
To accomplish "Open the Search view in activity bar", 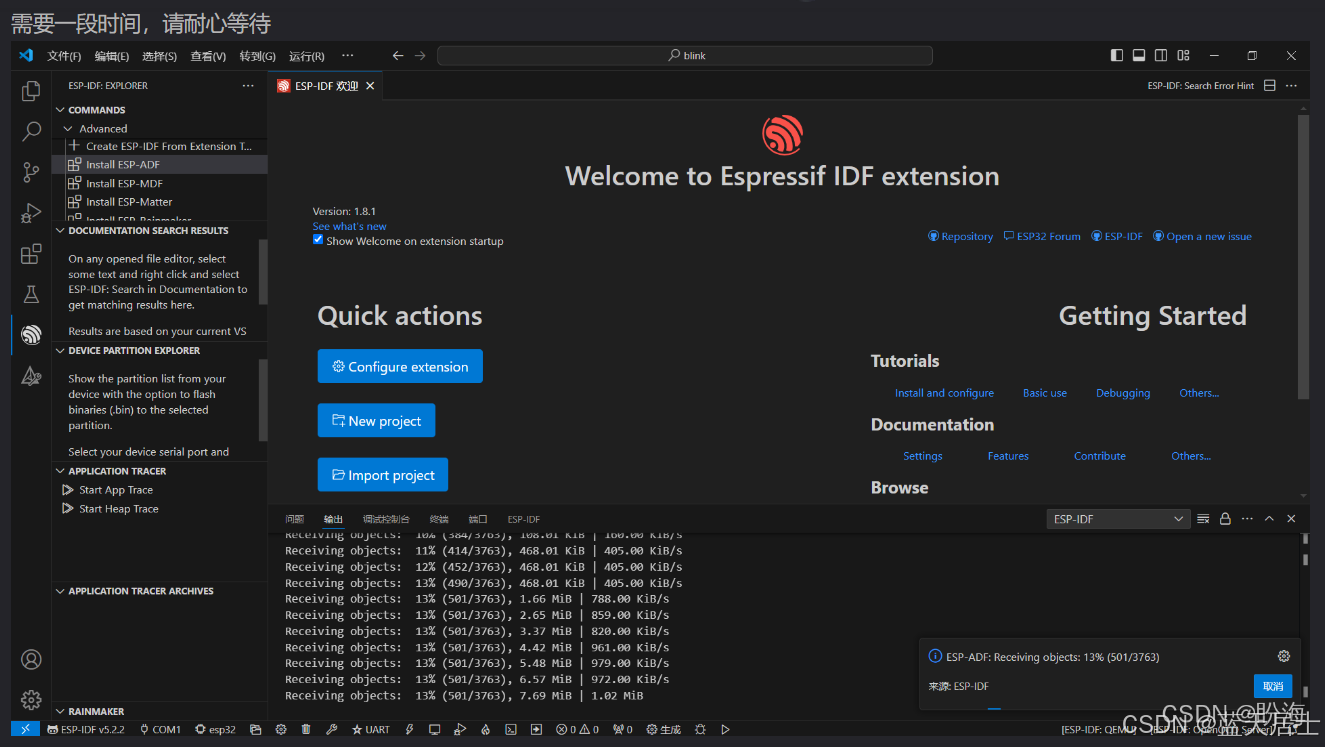I will coord(31,131).
